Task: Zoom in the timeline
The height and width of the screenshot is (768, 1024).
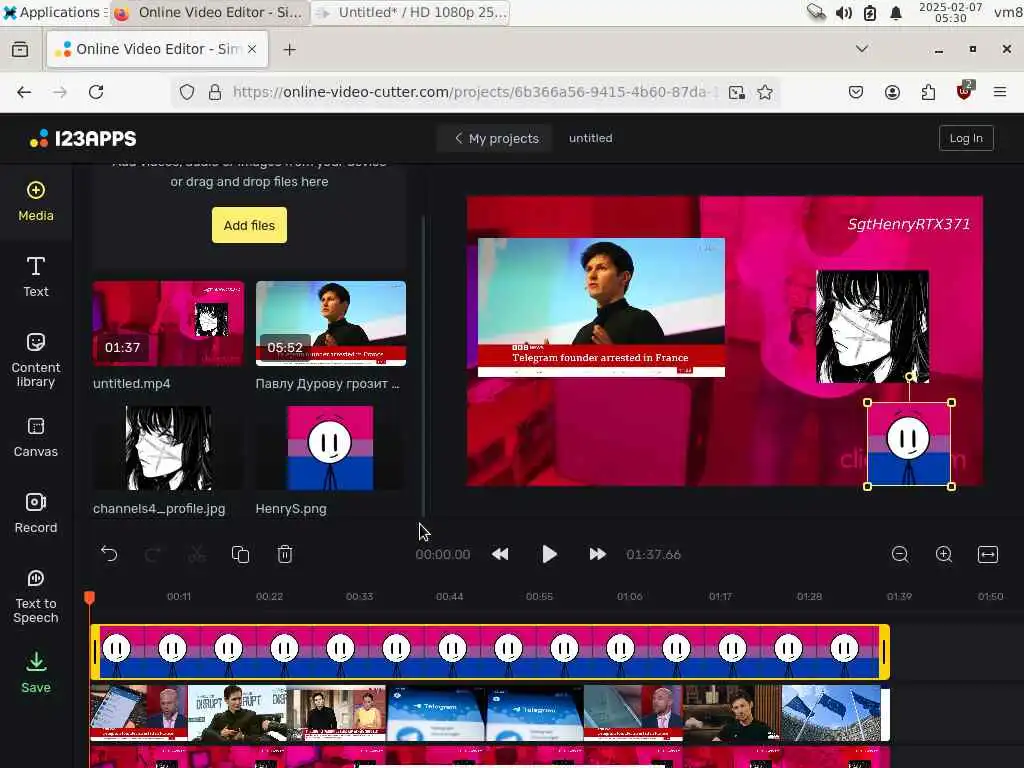Action: click(944, 554)
